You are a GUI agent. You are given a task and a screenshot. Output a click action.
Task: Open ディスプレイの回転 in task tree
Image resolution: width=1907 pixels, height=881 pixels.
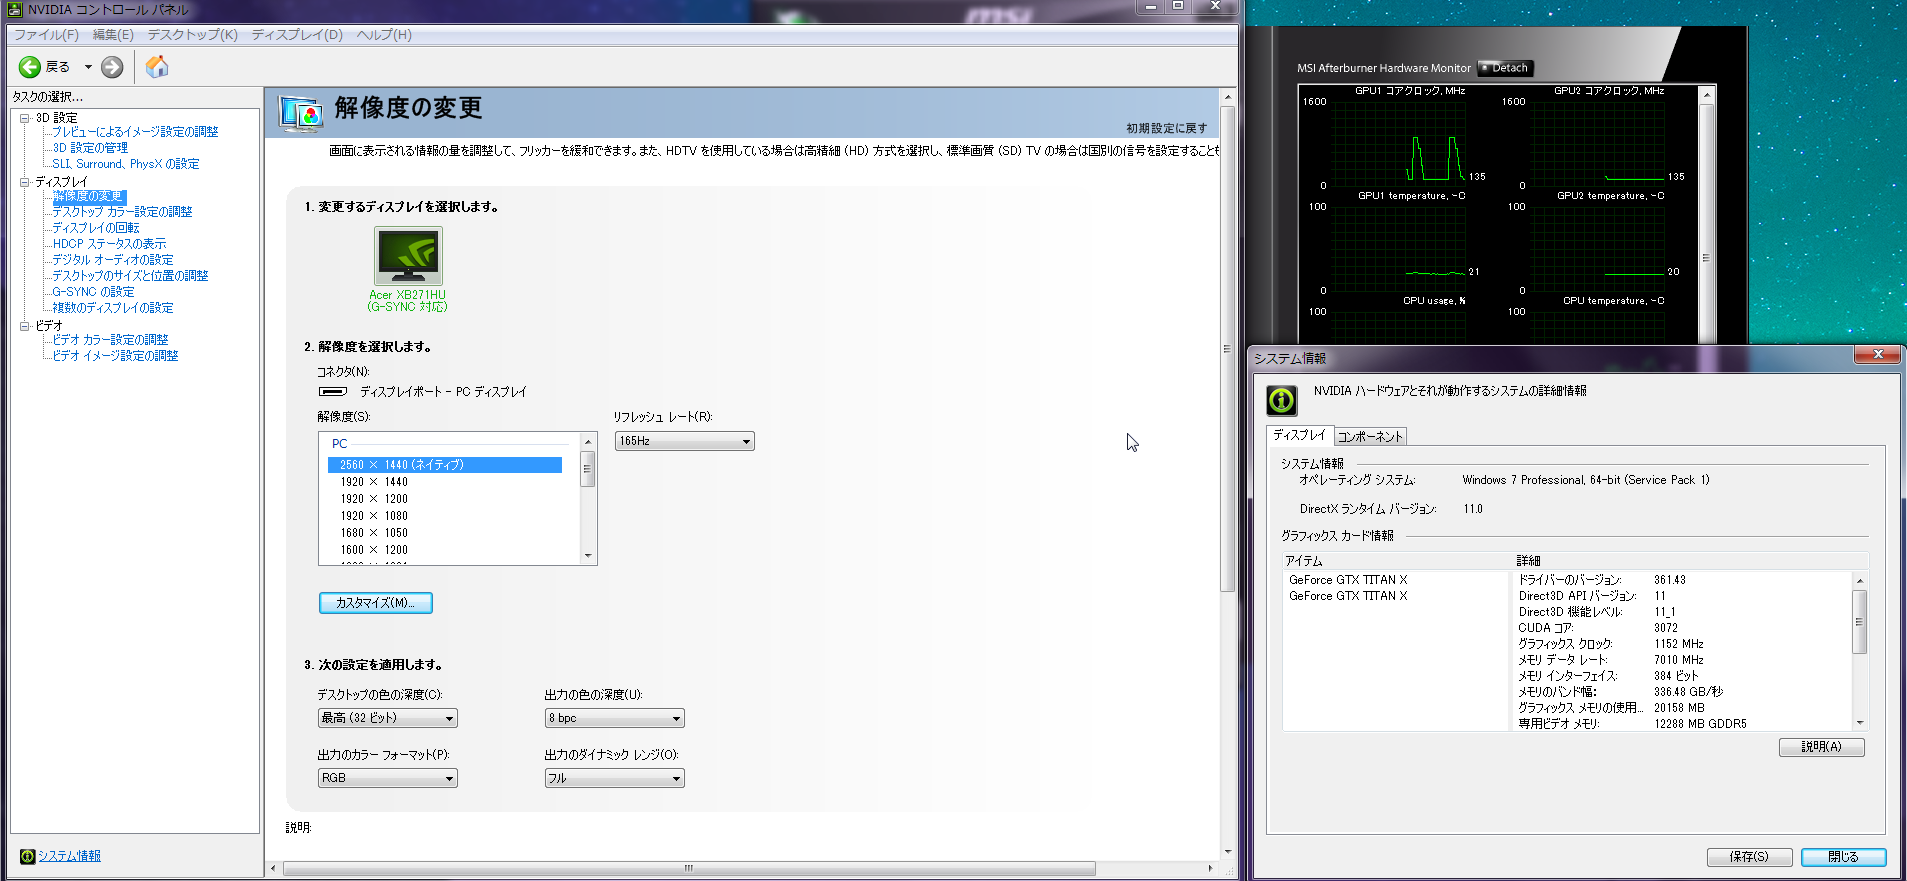click(96, 228)
